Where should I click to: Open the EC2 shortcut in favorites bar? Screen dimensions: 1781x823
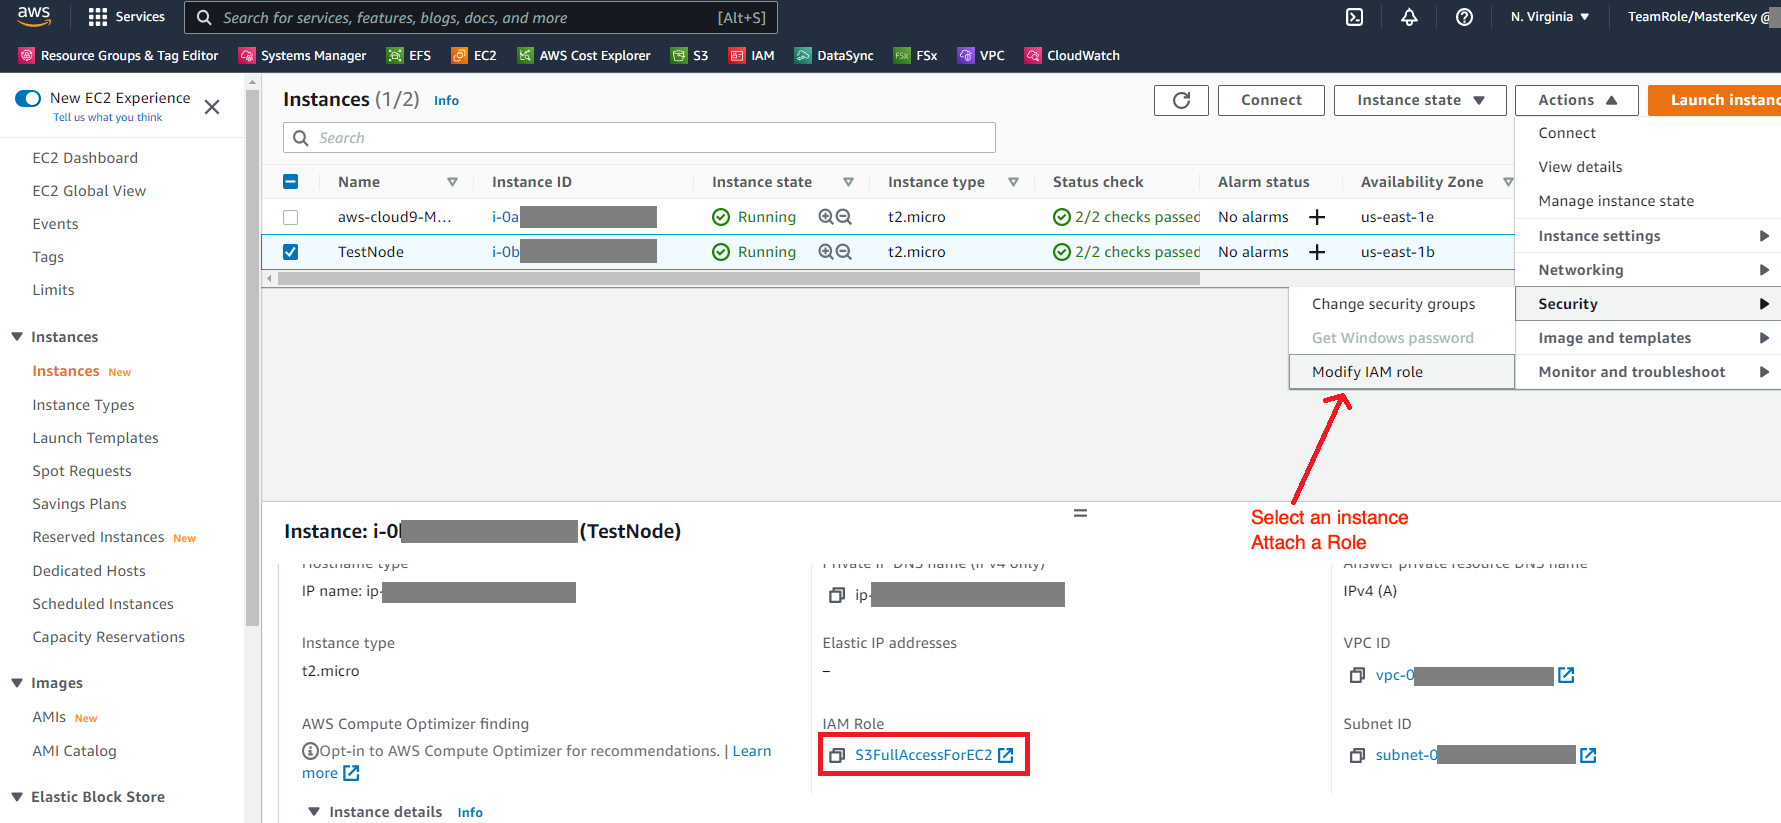474,56
